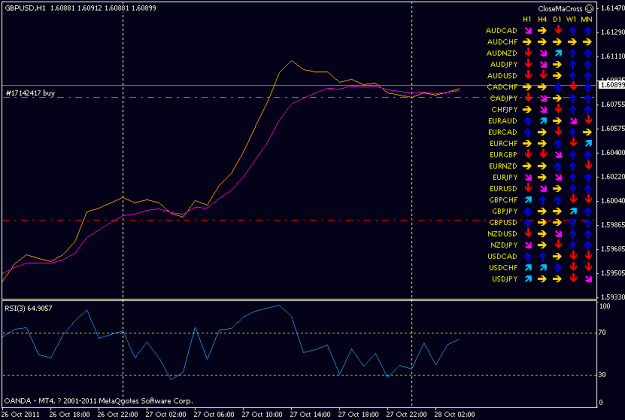Screen dimensions: 625x420
Task: Click the NZDUSD pair label
Action: (502, 234)
